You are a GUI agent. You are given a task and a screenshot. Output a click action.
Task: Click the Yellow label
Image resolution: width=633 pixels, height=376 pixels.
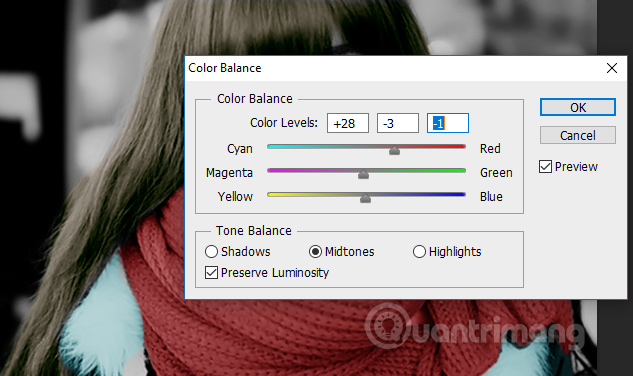coord(235,197)
